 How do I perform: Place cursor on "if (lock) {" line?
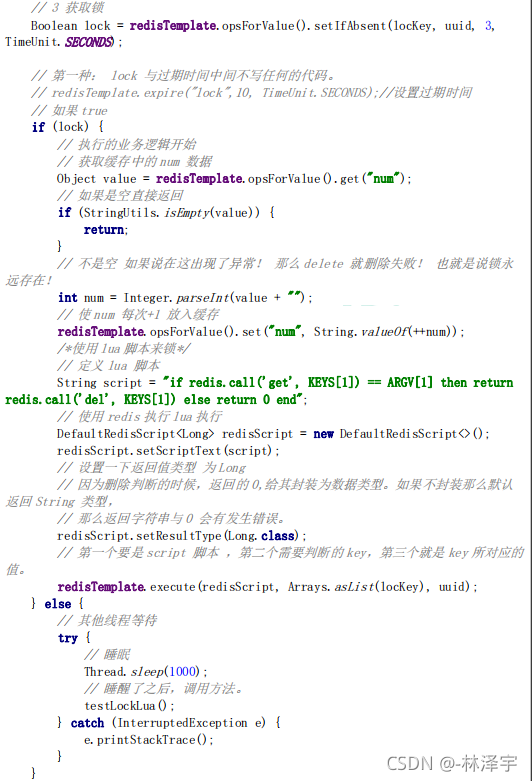point(68,127)
